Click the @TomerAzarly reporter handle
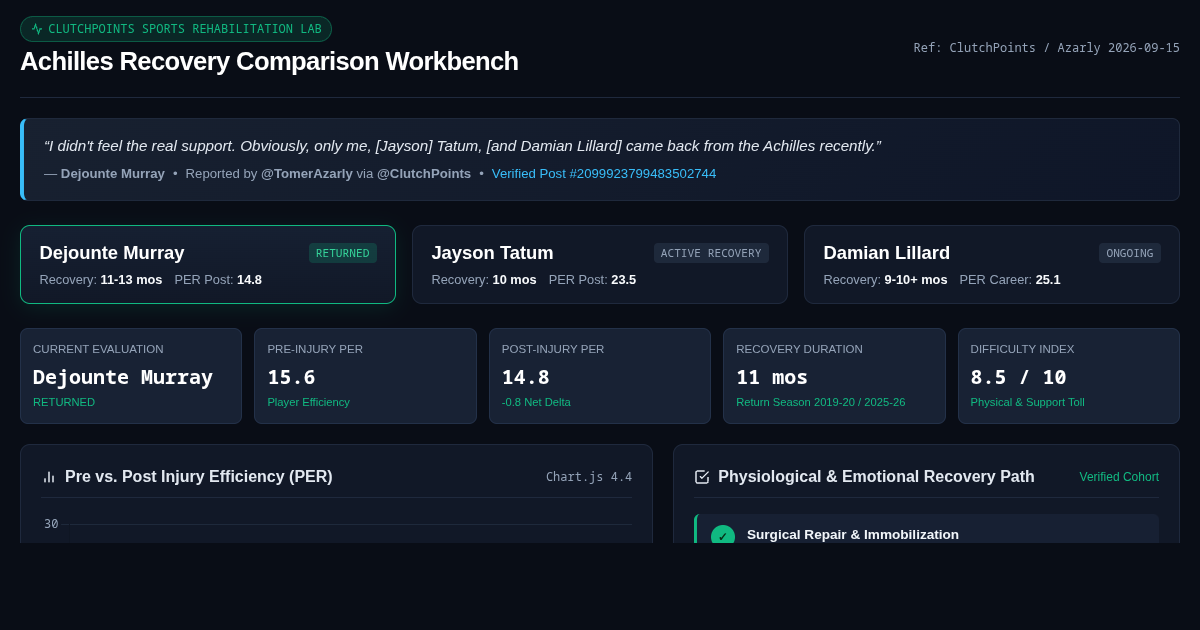The image size is (1200, 630). (307, 173)
